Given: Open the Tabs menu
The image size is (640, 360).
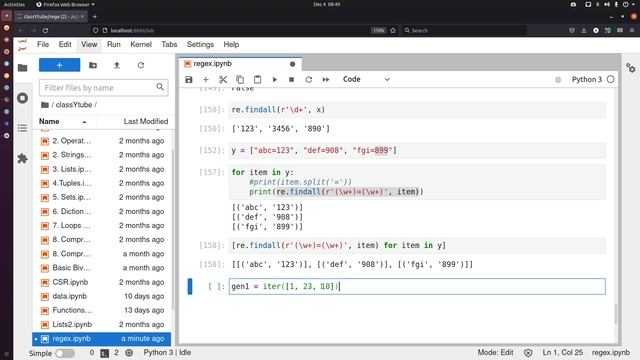Looking at the screenshot, I should point(169,44).
